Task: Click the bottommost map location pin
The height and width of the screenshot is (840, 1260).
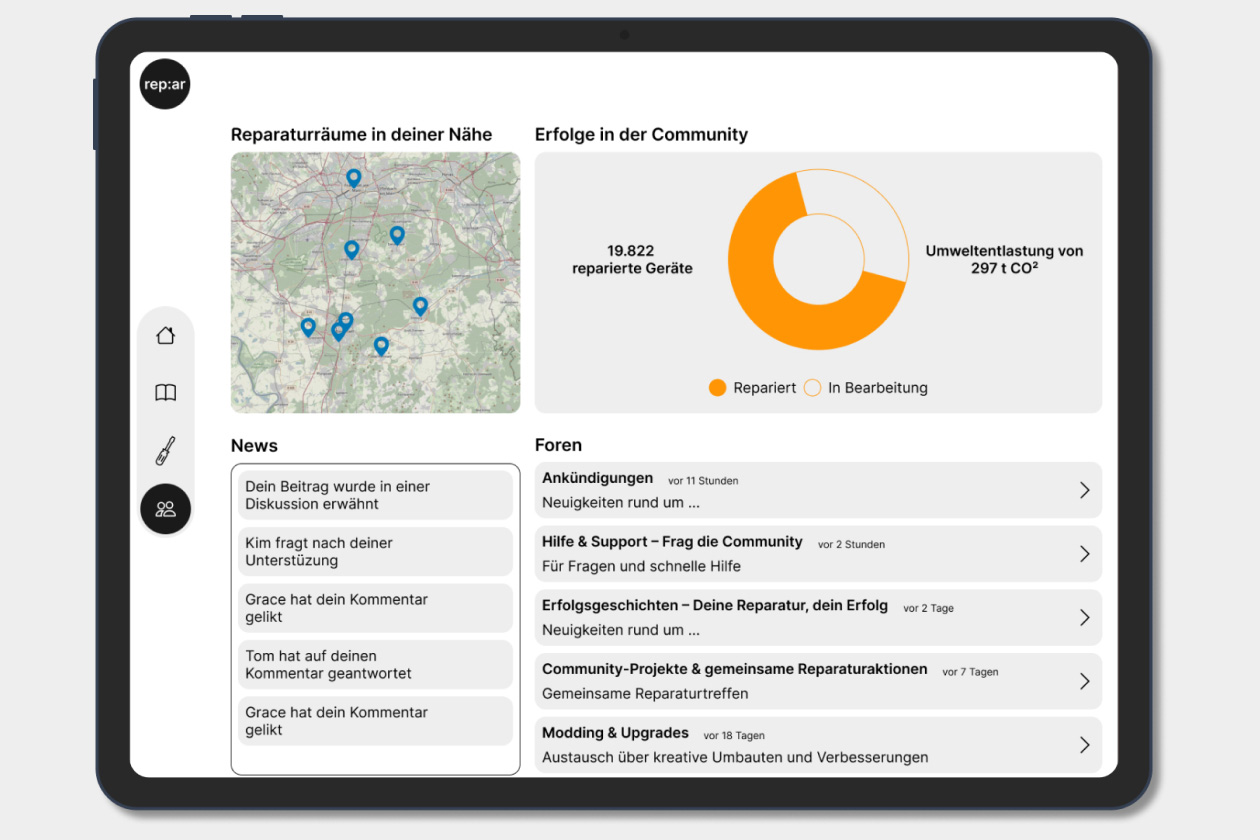Action: tap(381, 345)
